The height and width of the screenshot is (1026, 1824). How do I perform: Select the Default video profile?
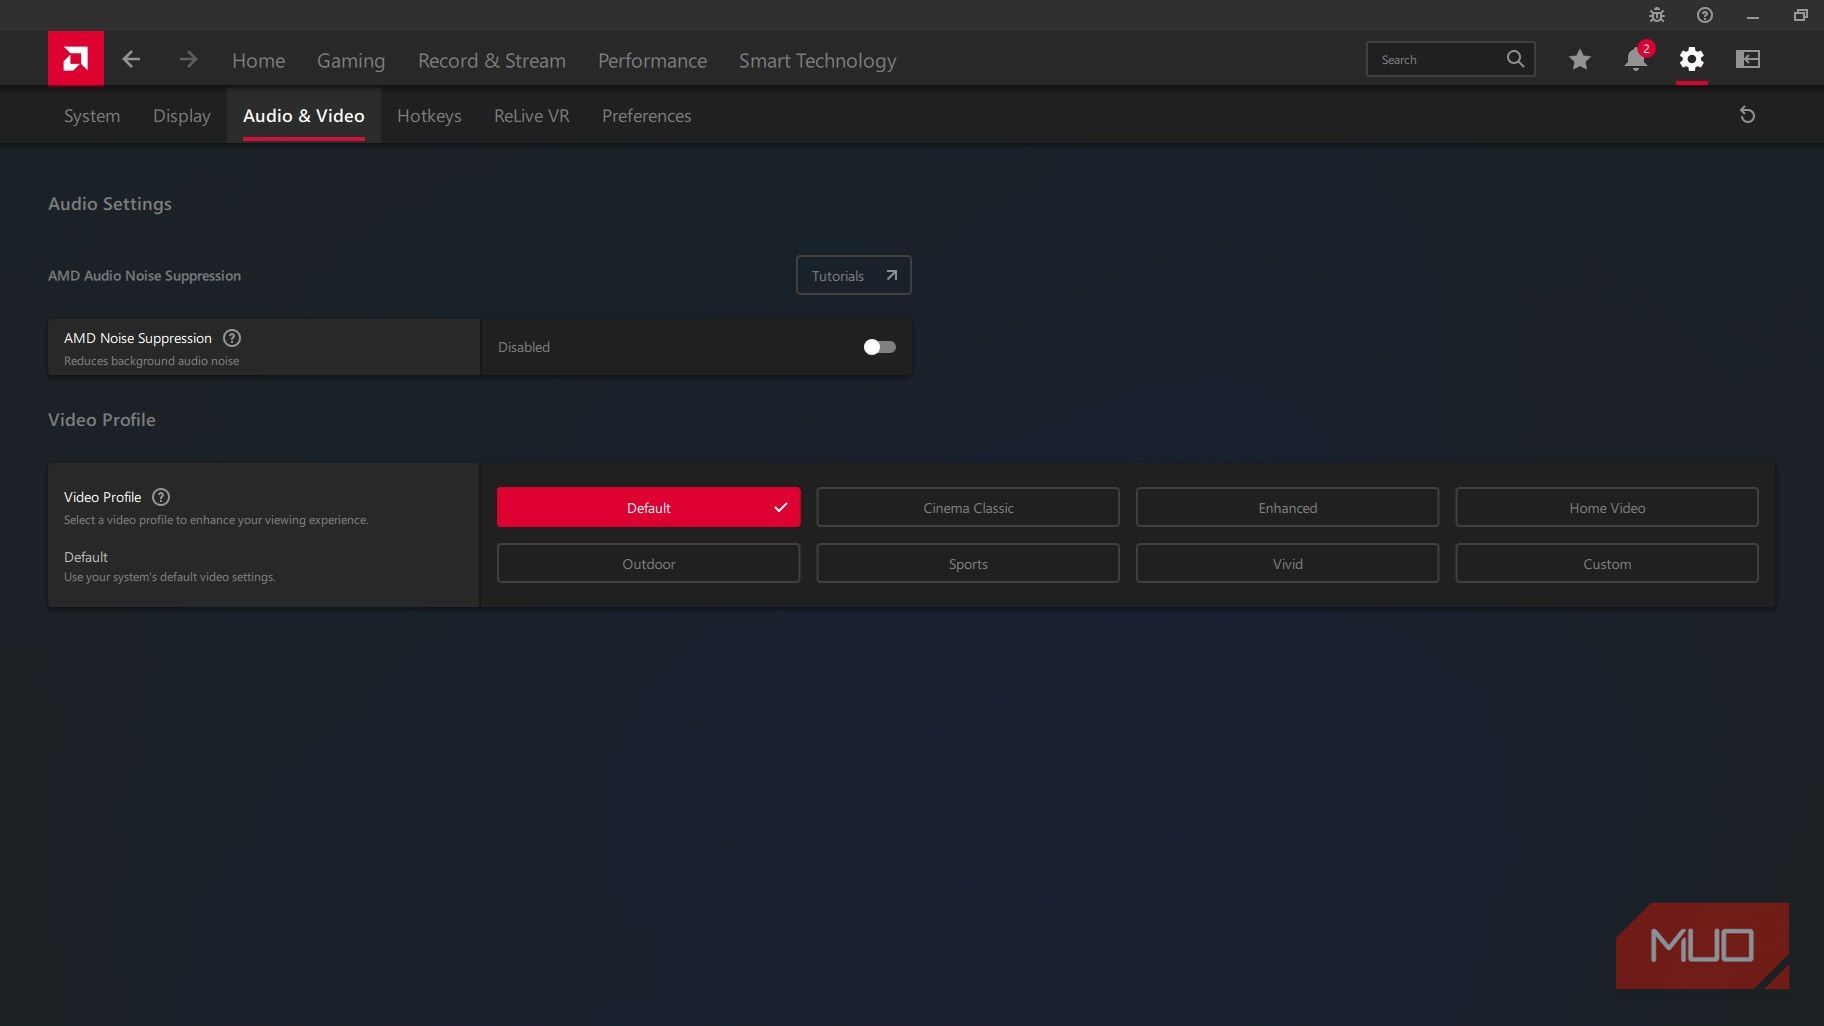tap(648, 507)
